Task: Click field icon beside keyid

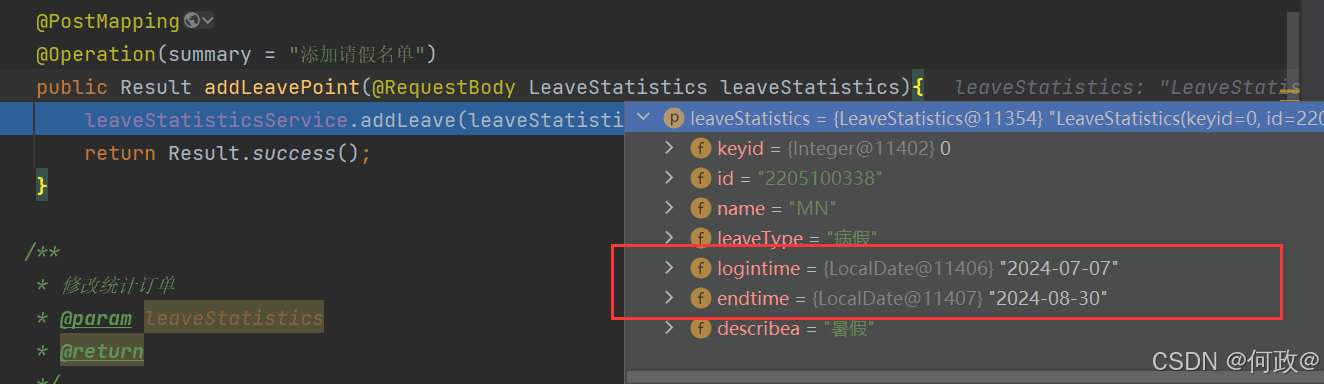Action: coord(700,148)
